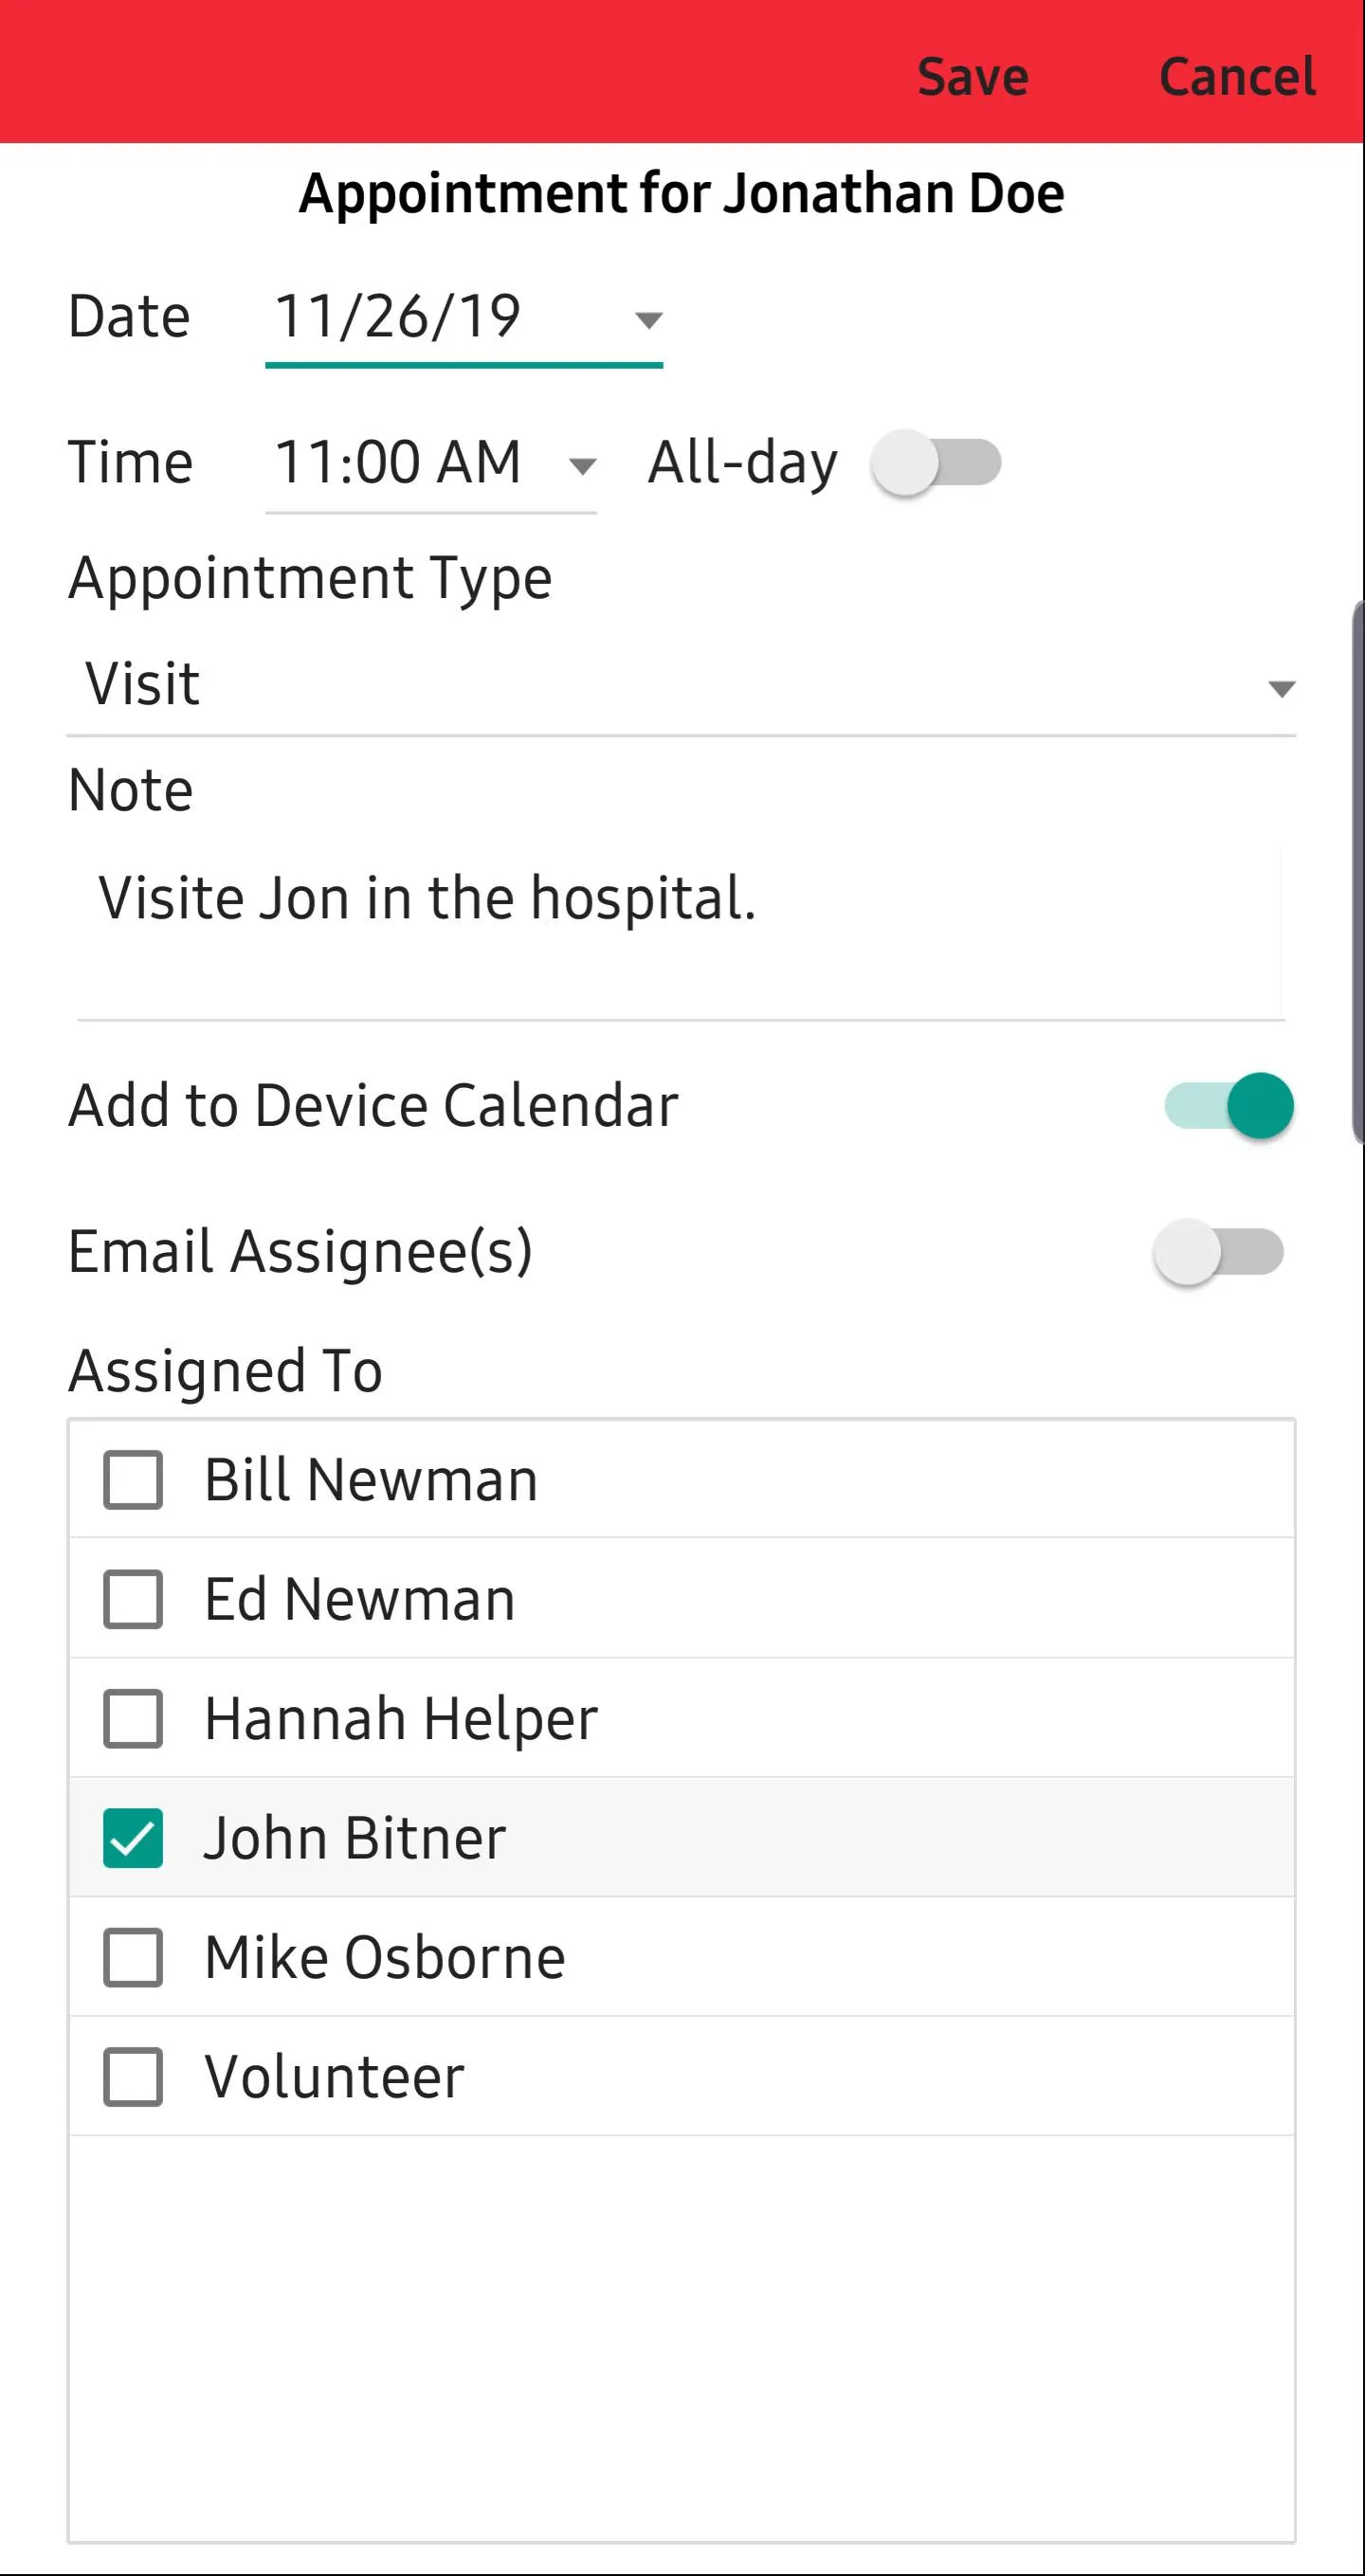Open the Time dropdown showing 11:00 AM
Image resolution: width=1365 pixels, height=2576 pixels.
click(431, 464)
